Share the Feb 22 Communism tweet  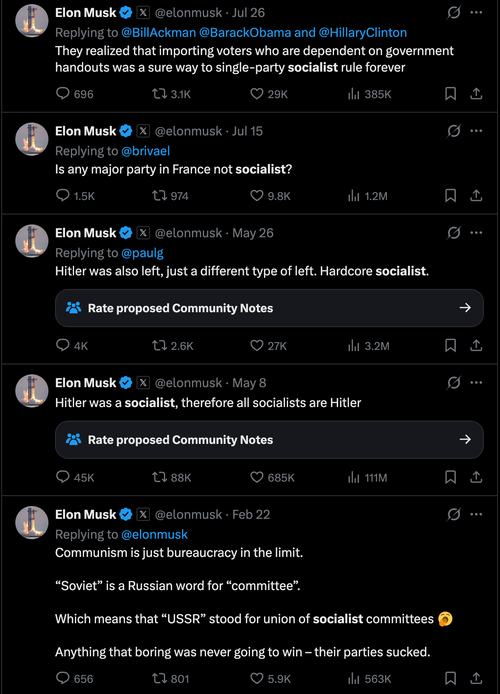click(476, 678)
